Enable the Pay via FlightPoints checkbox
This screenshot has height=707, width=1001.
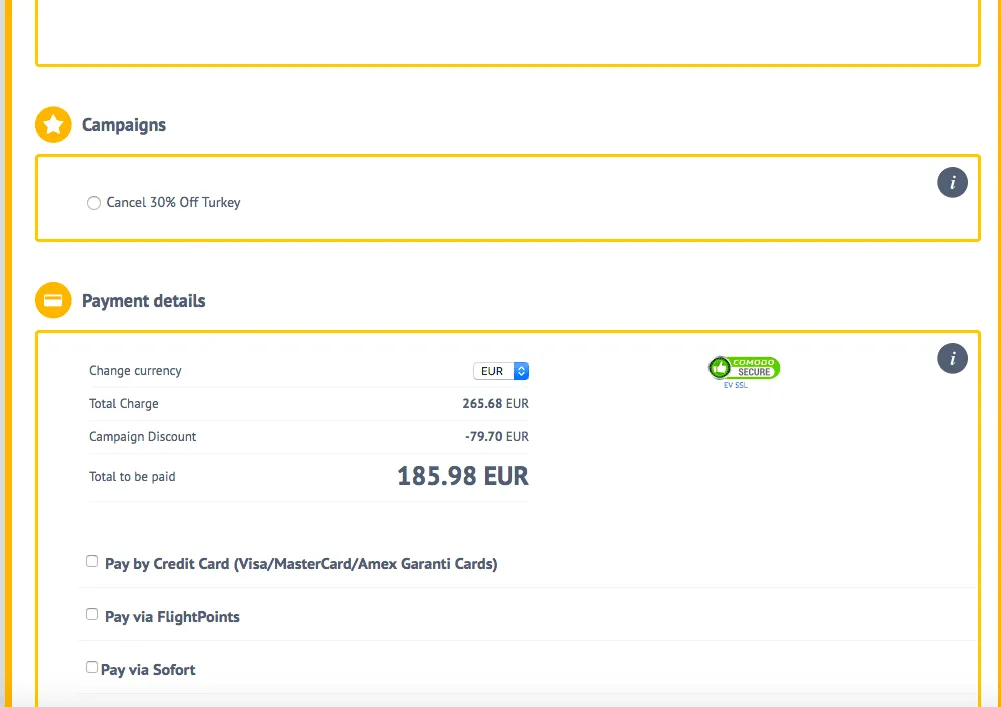pyautogui.click(x=92, y=614)
